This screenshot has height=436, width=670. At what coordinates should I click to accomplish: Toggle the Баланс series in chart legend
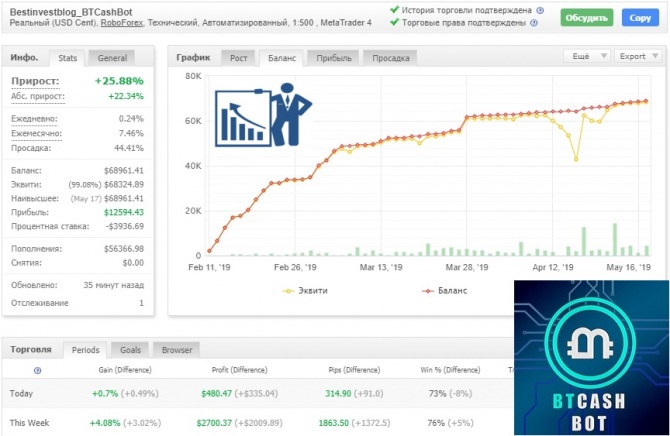[444, 291]
